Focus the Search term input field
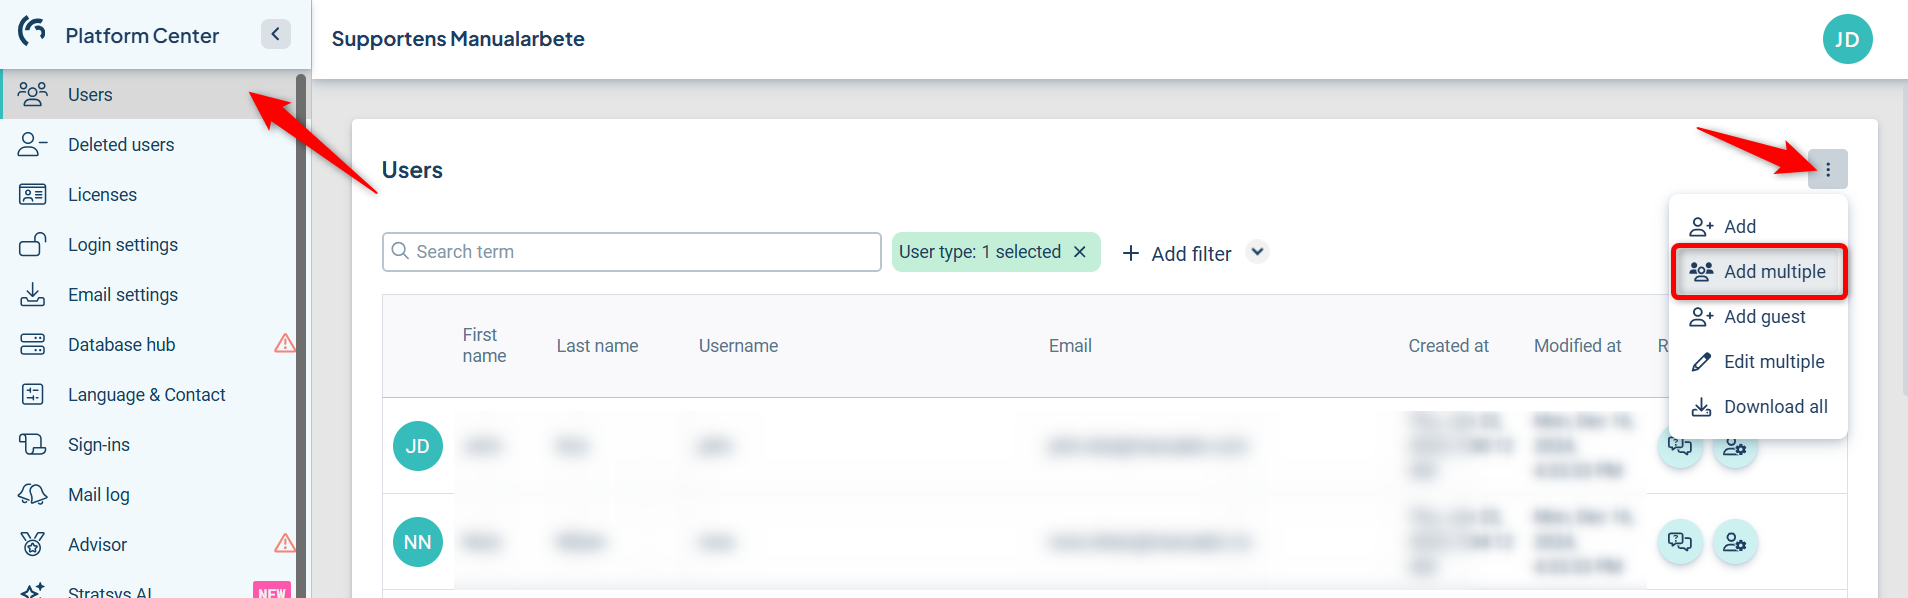Screen dimensions: 1908x598 [640, 252]
